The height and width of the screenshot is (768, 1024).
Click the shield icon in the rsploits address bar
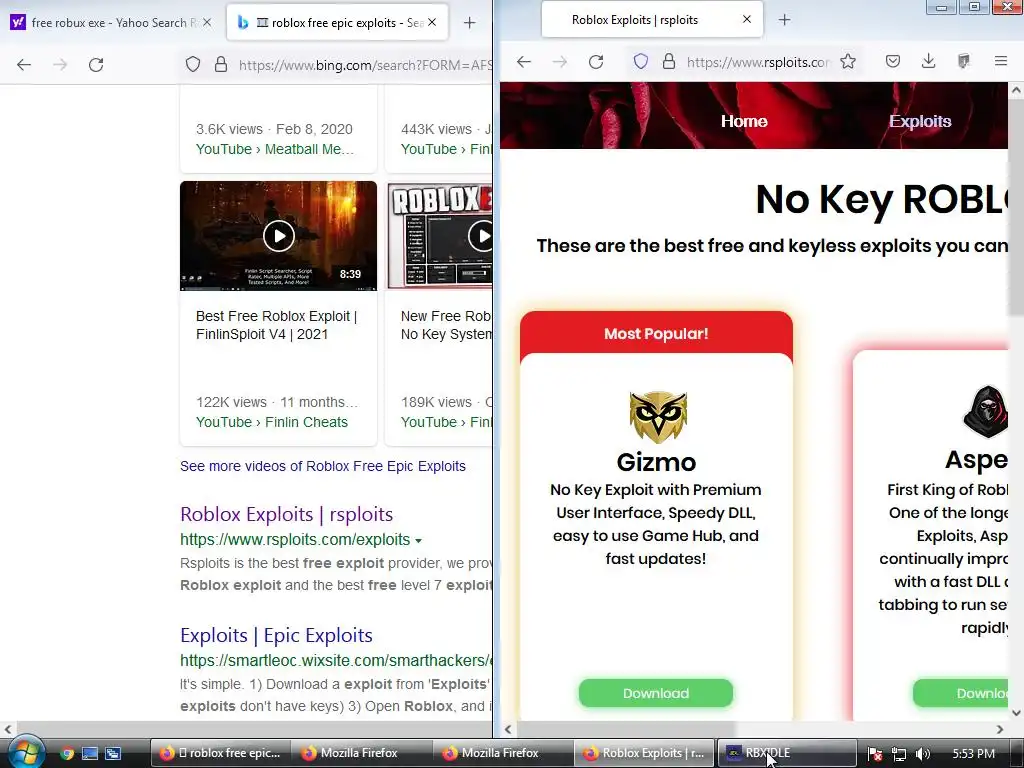641,61
